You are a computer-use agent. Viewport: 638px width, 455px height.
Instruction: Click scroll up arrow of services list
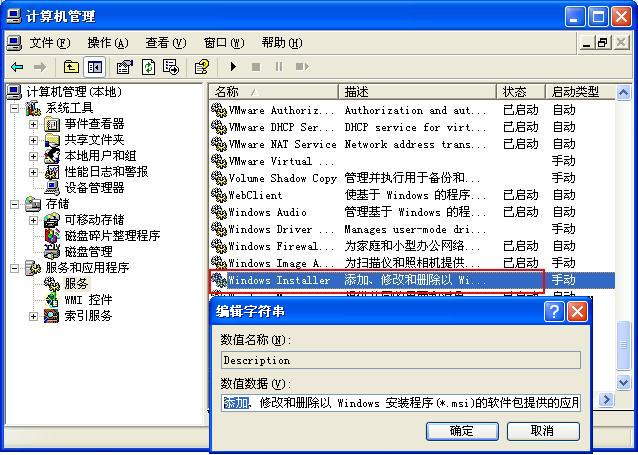click(x=623, y=93)
